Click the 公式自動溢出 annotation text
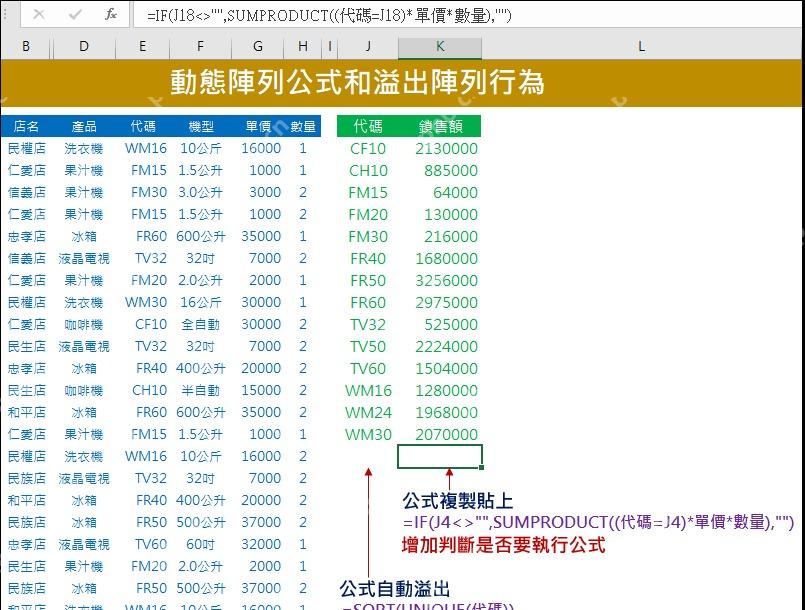Image resolution: width=805 pixels, height=610 pixels. coord(394,588)
